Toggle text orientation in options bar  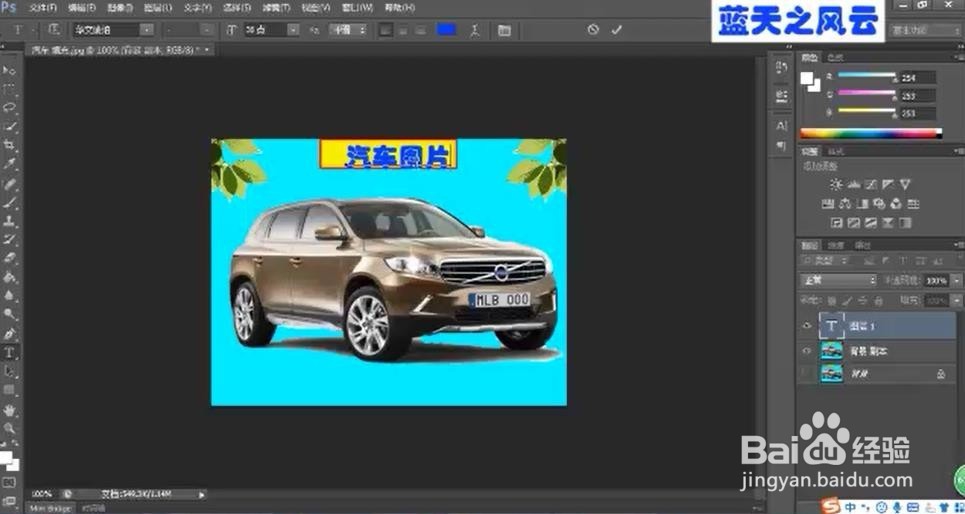pos(55,29)
